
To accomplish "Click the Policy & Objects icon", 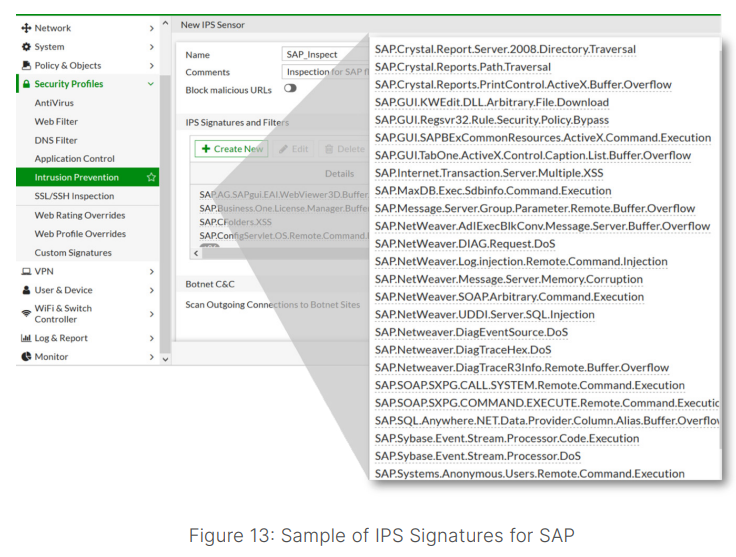I will 26,65.
